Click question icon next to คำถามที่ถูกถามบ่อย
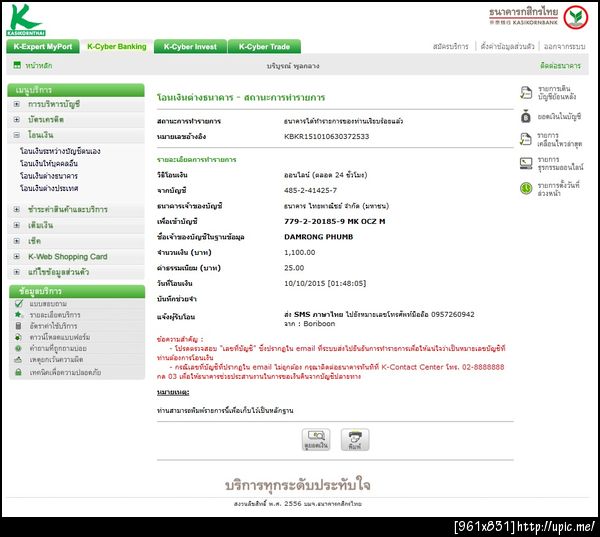The image size is (600, 537). pyautogui.click(x=18, y=348)
